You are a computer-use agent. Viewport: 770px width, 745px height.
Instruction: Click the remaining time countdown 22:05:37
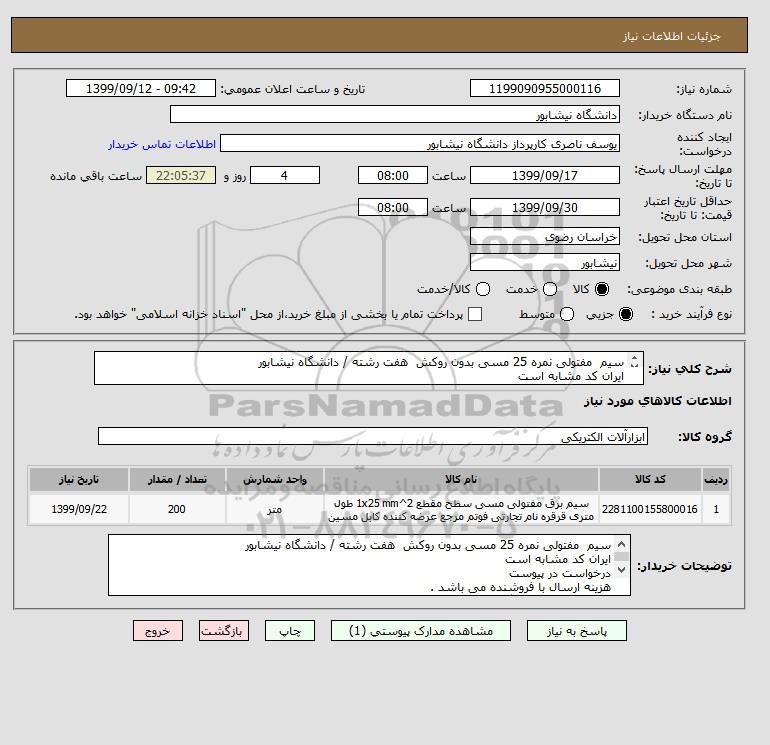pos(181,175)
